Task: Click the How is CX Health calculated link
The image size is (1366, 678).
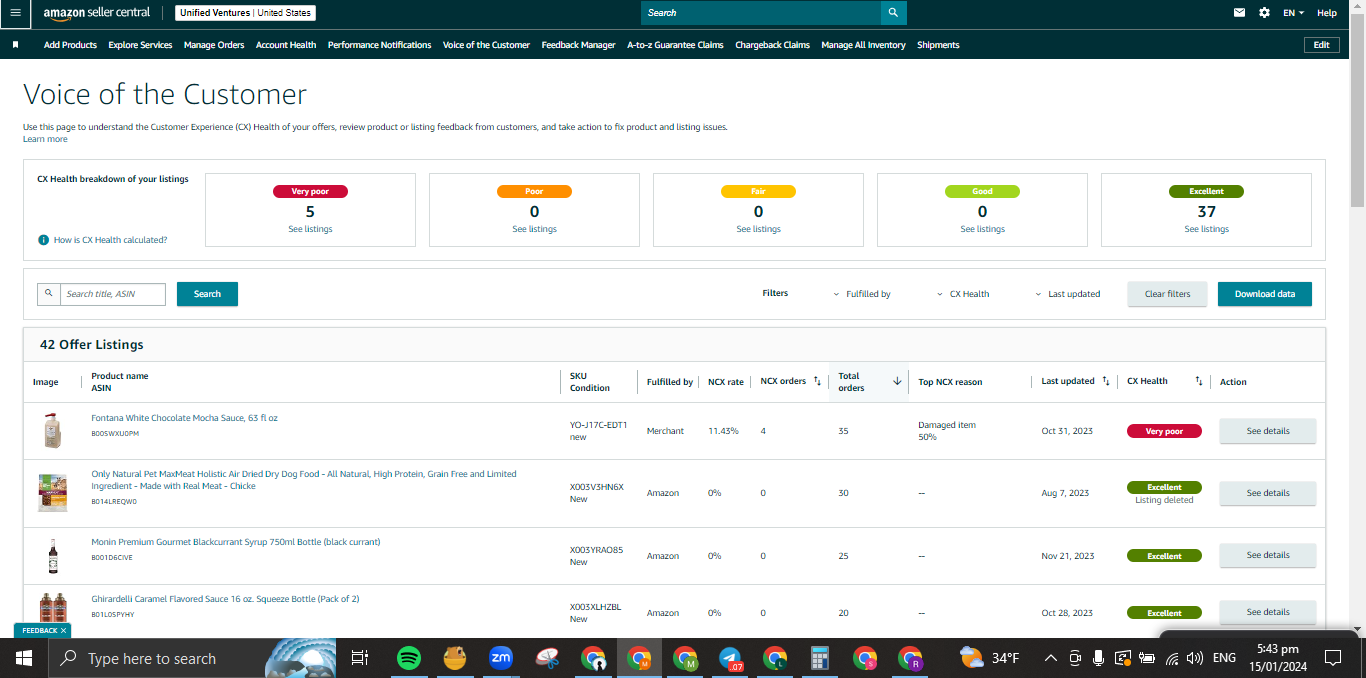Action: click(x=110, y=240)
